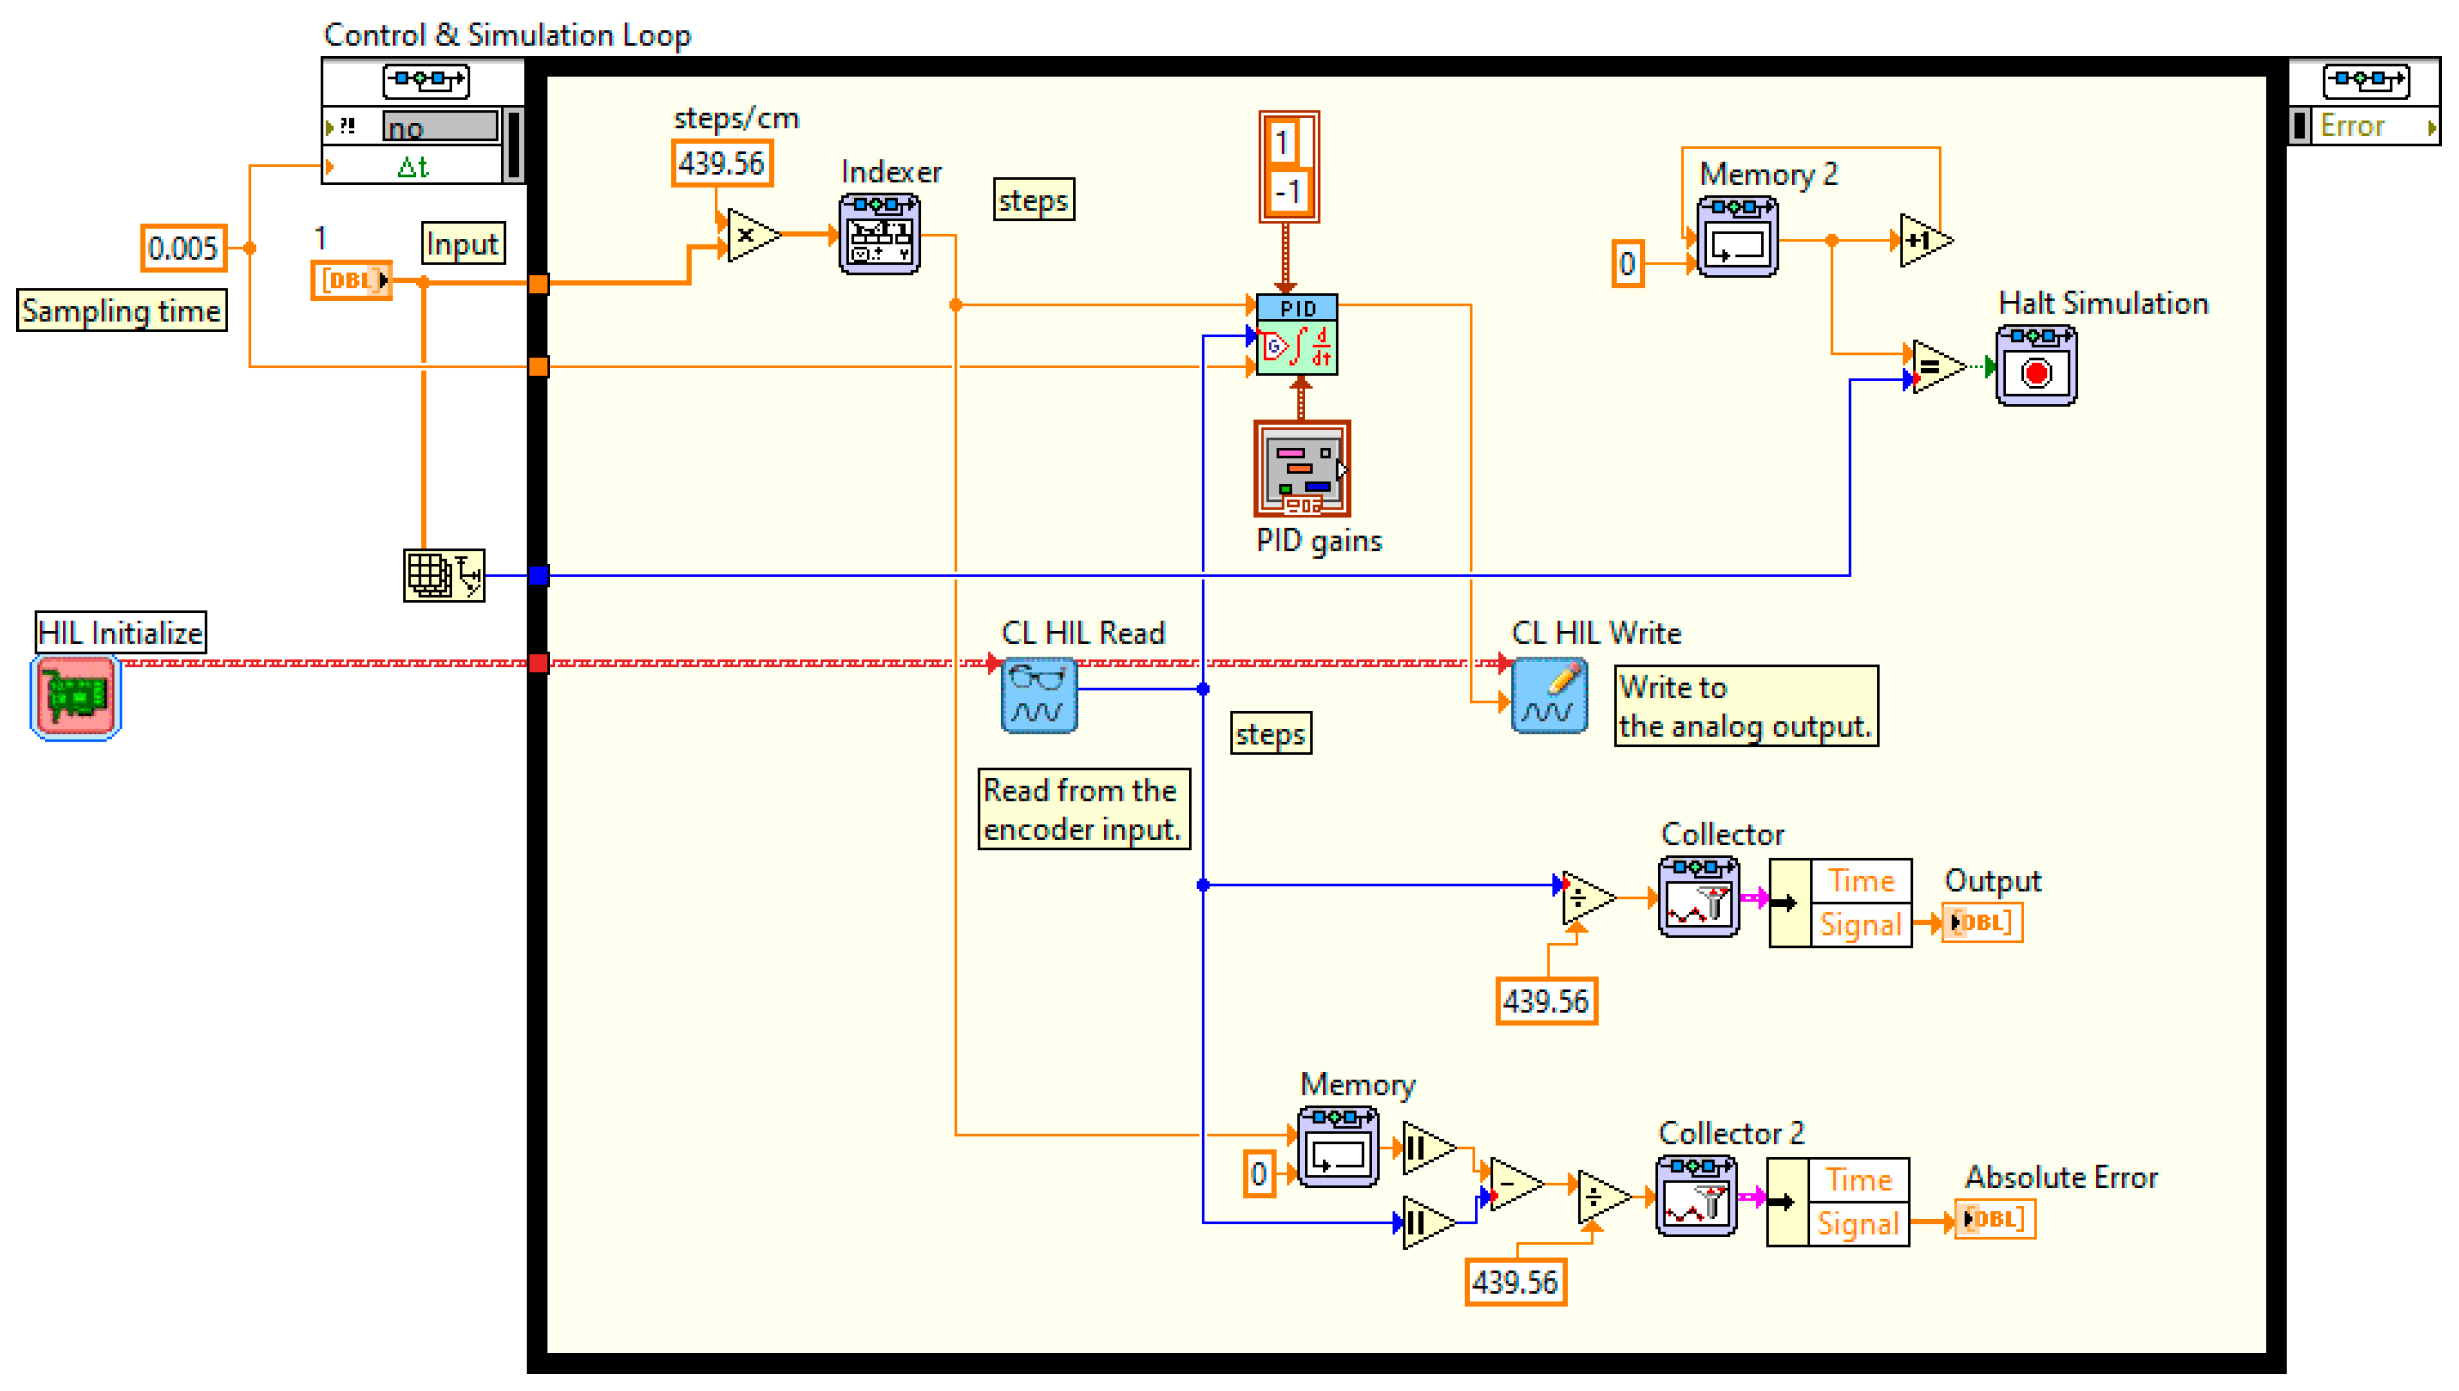
Task: Open the 'no' error mode selector
Action: click(x=442, y=127)
